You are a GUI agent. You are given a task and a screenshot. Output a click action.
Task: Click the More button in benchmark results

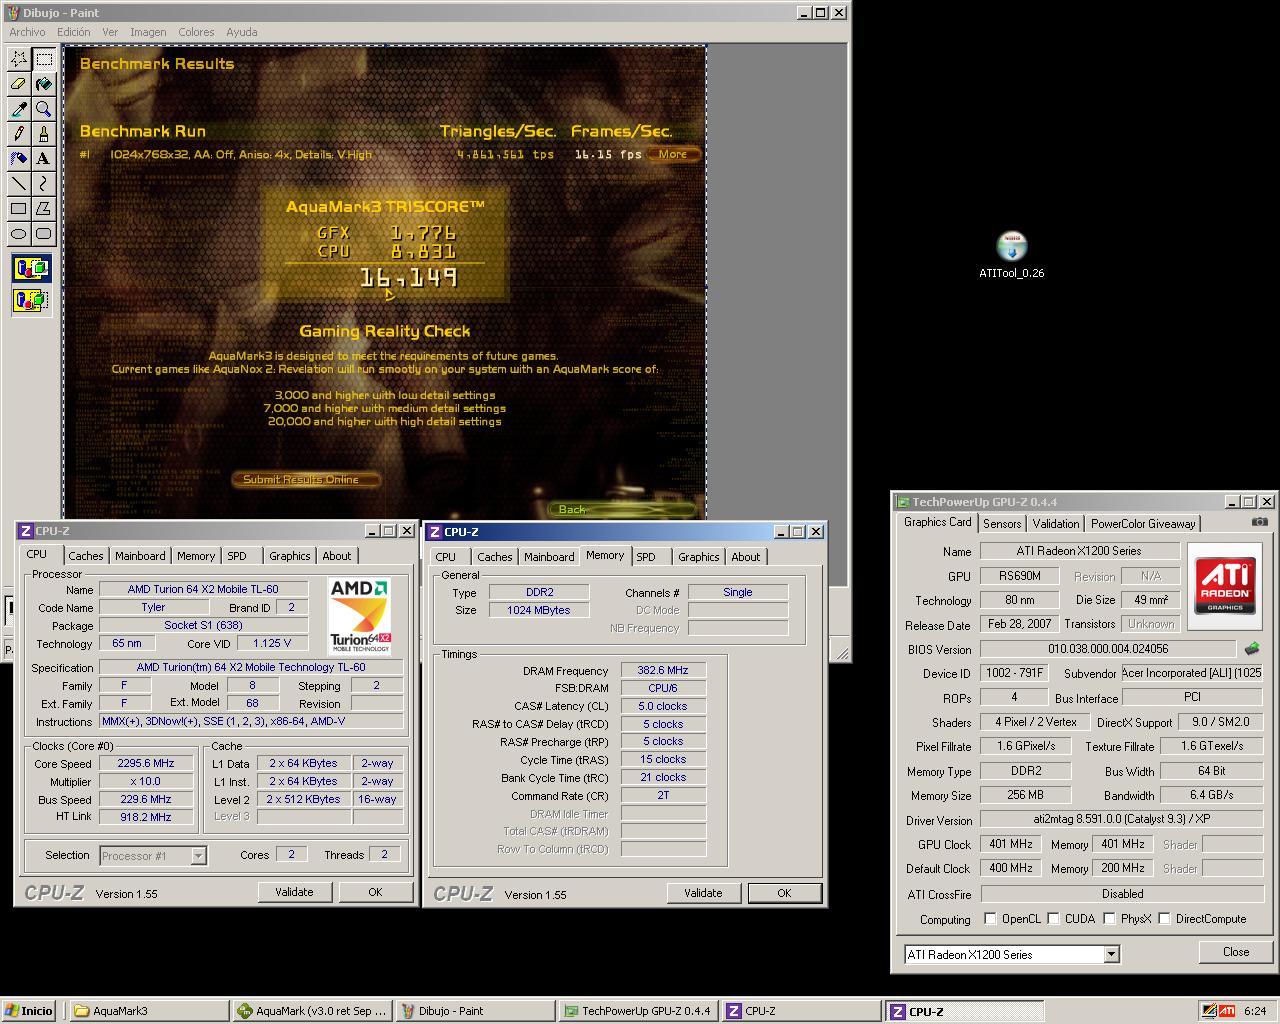(x=673, y=154)
